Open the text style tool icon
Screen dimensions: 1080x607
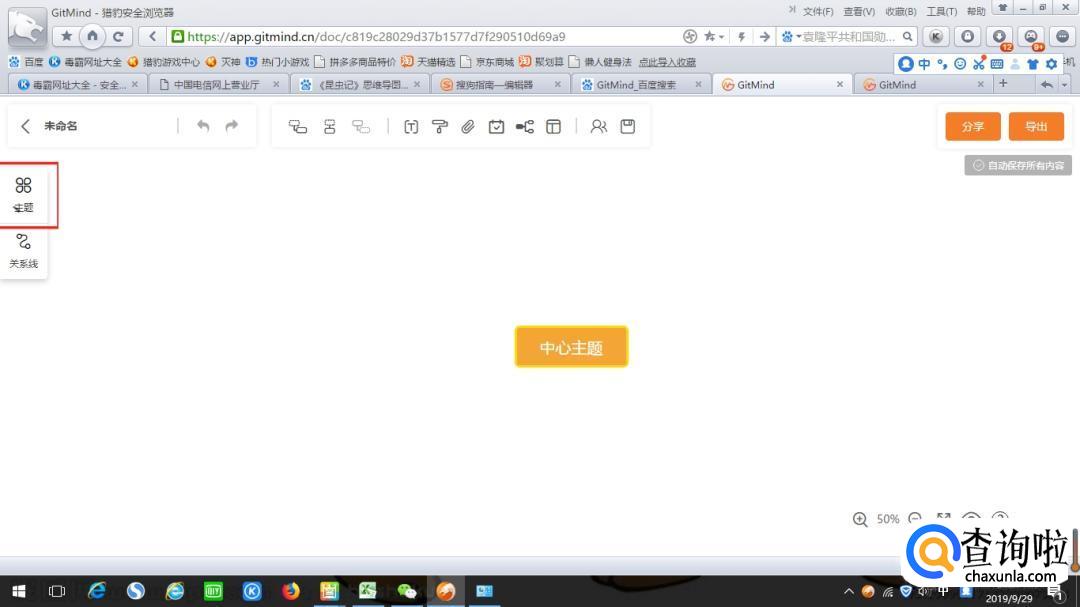pyautogui.click(x=411, y=127)
